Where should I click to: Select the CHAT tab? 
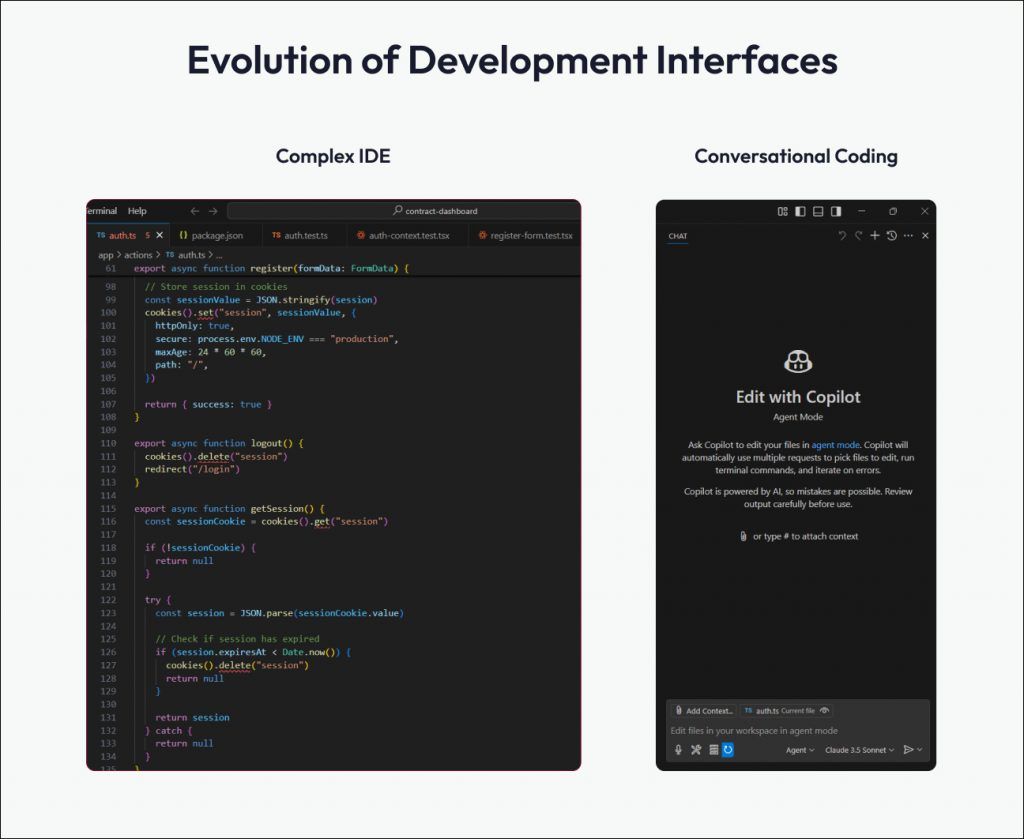point(678,236)
